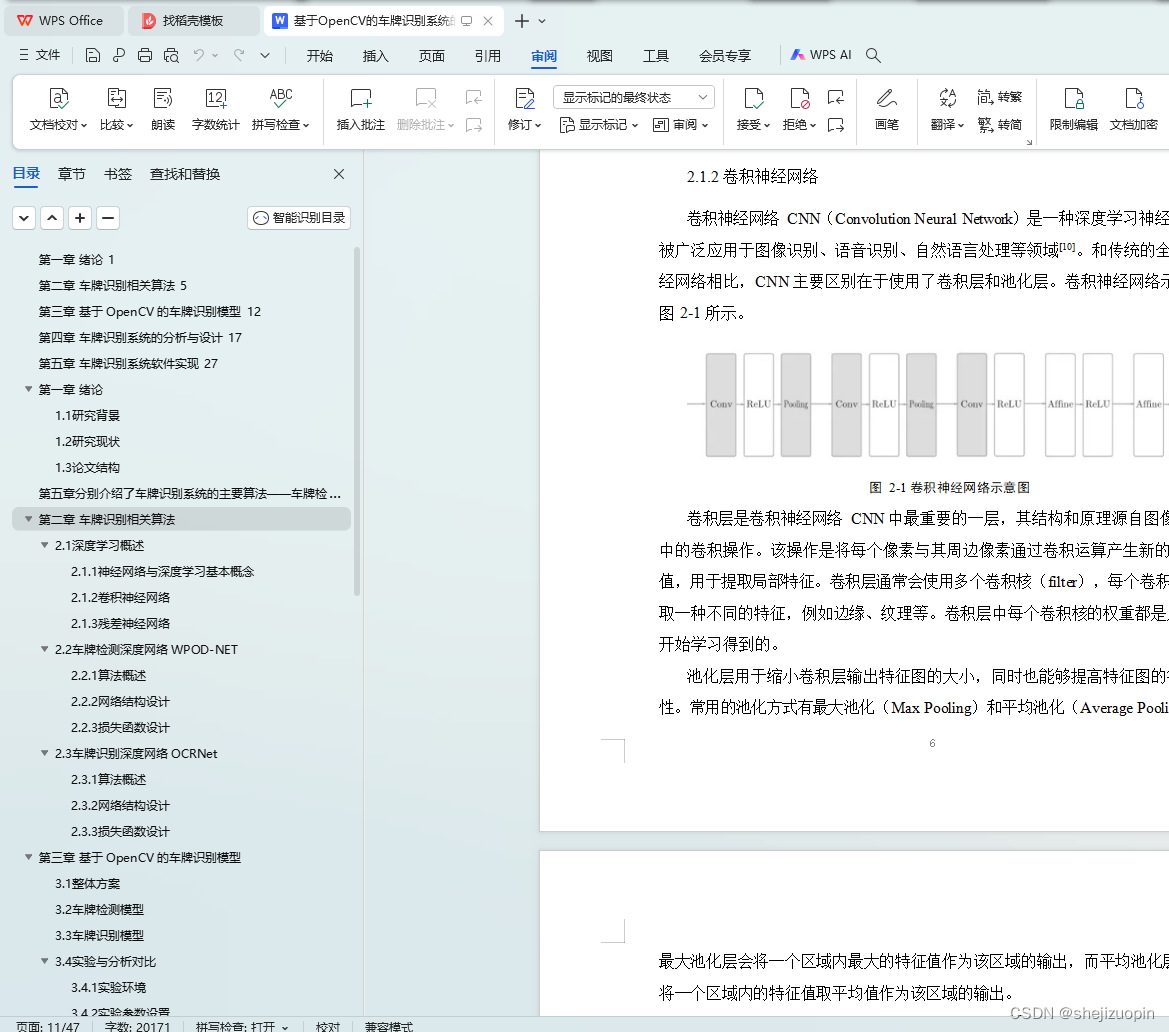The height and width of the screenshot is (1032, 1169).
Task: Click the Print Preview icon
Action: click(x=171, y=55)
